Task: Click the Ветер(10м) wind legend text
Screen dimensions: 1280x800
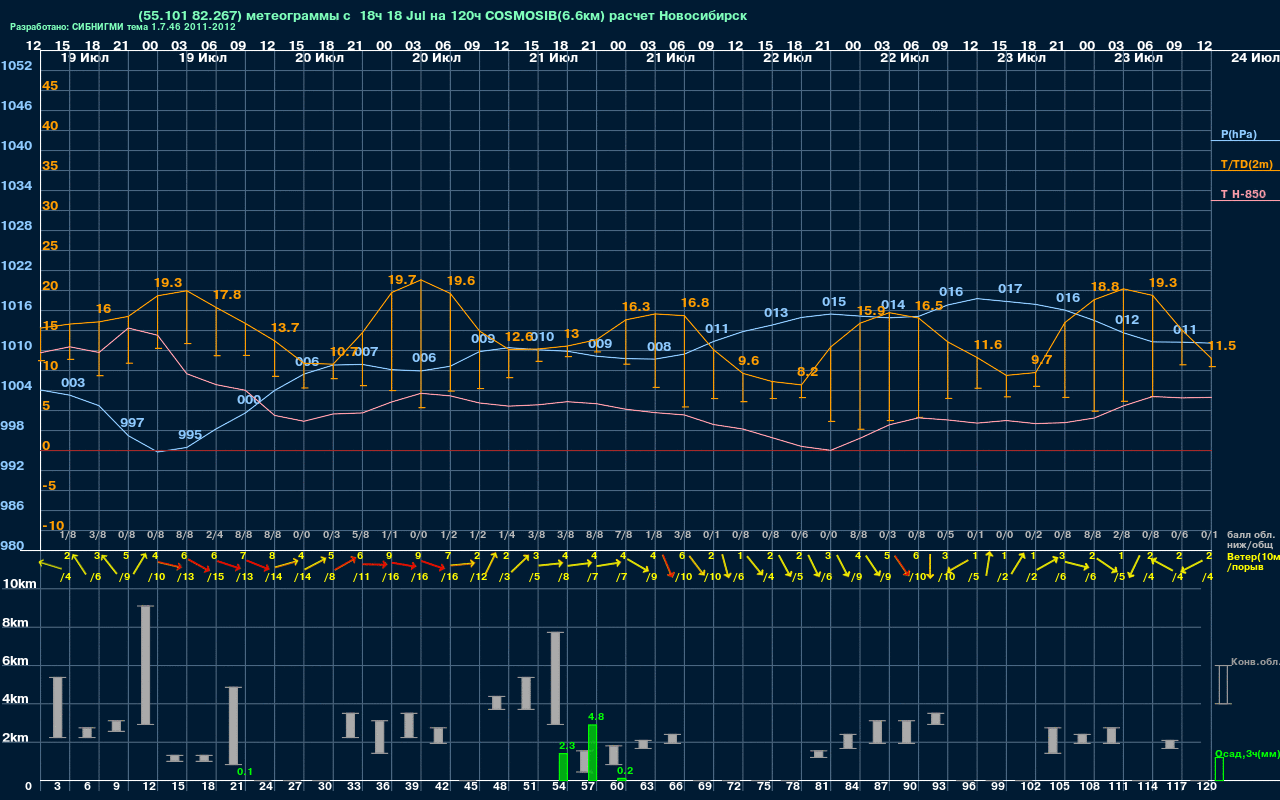Action: coord(1253,556)
